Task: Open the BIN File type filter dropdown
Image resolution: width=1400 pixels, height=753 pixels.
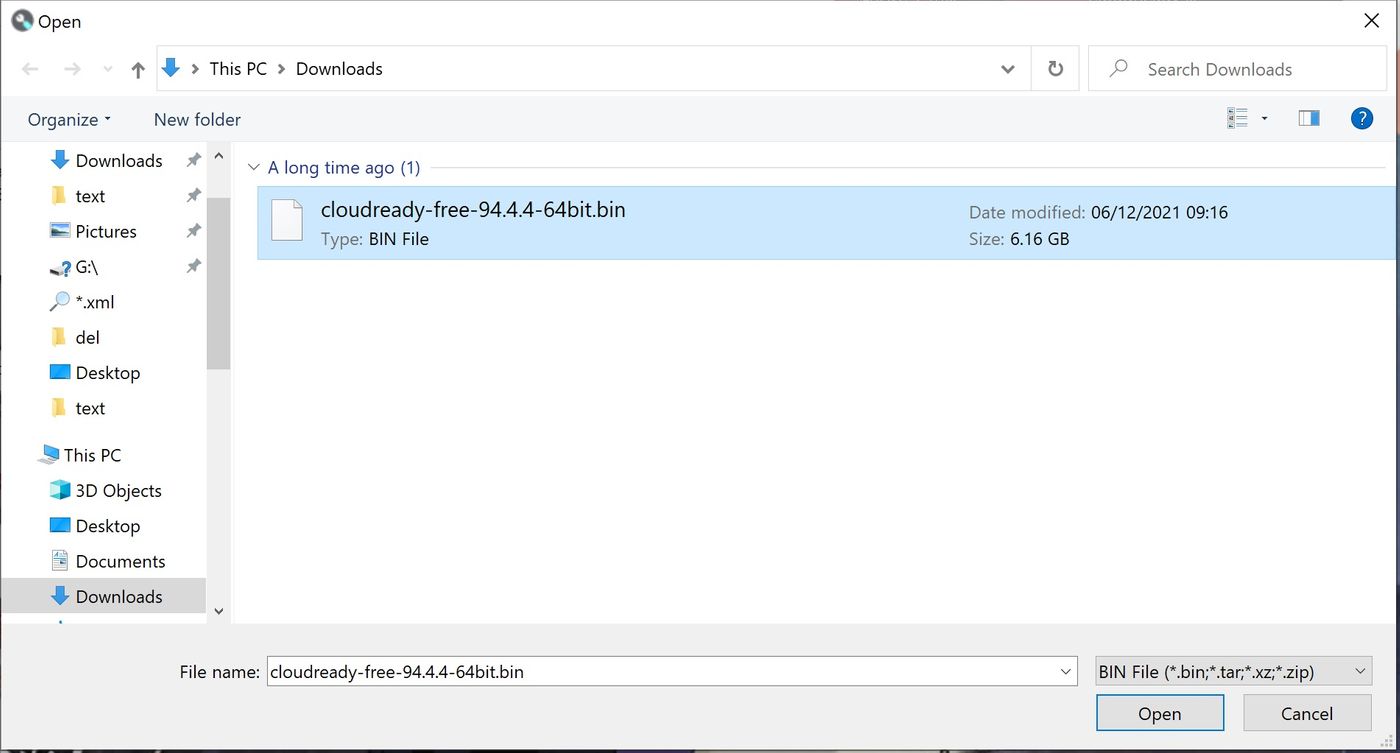Action: [x=1233, y=672]
